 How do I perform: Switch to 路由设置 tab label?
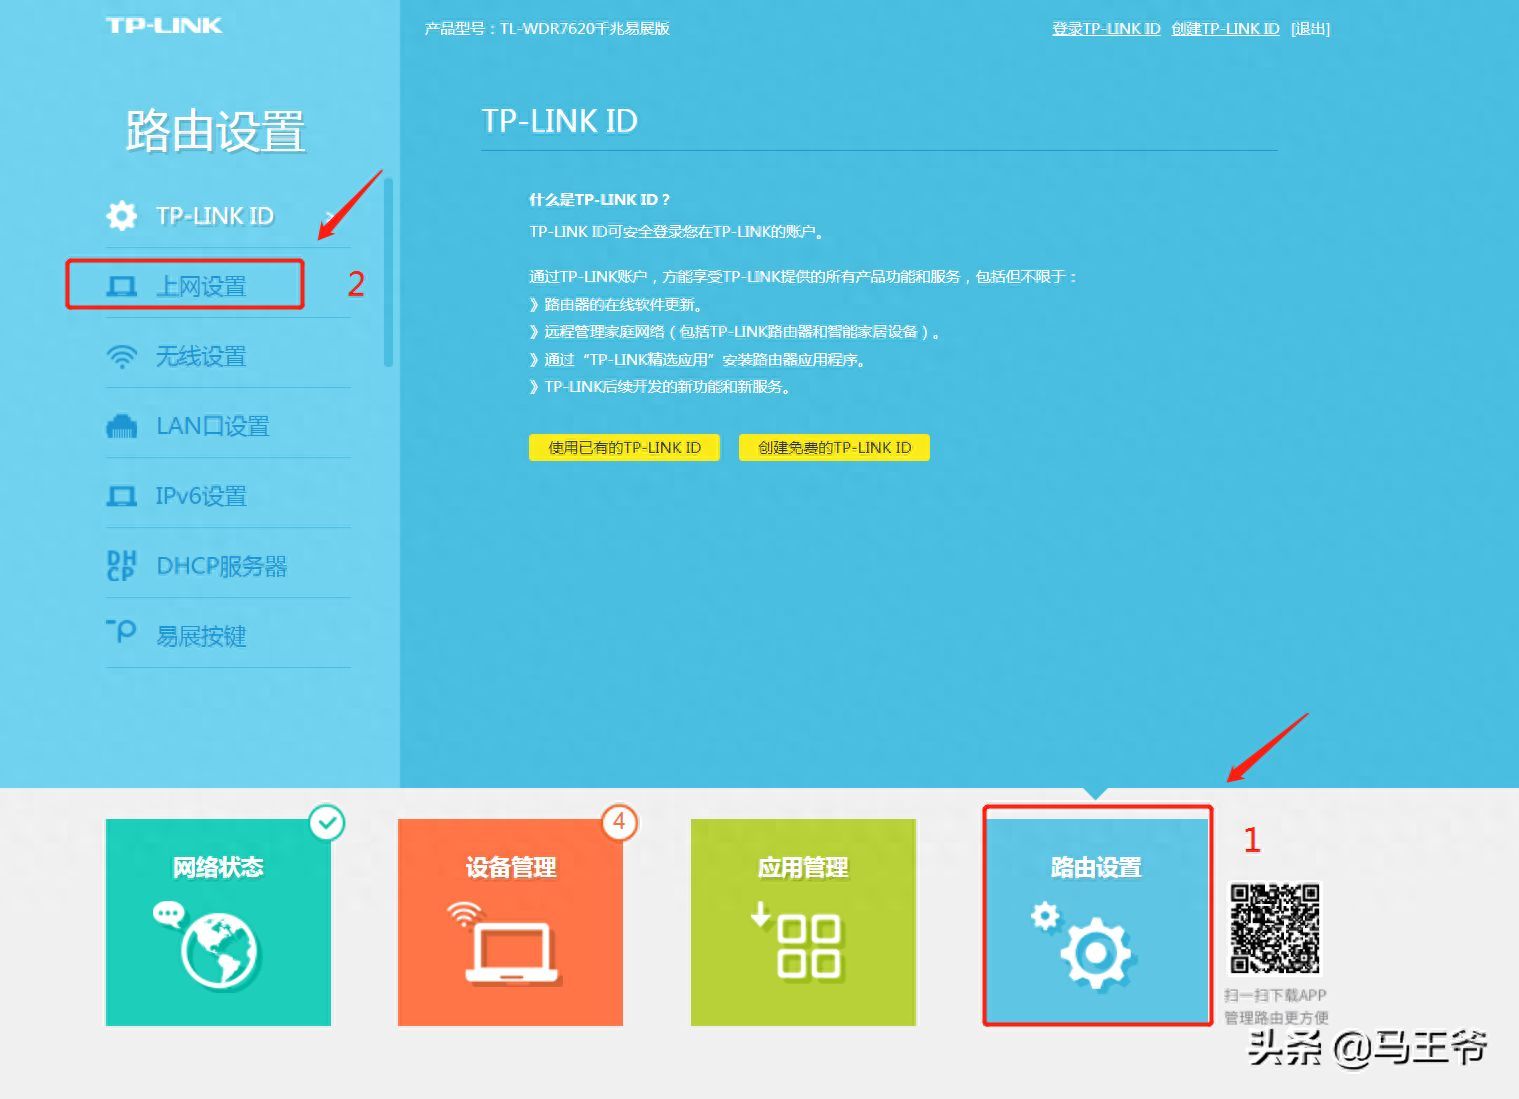coord(1096,867)
